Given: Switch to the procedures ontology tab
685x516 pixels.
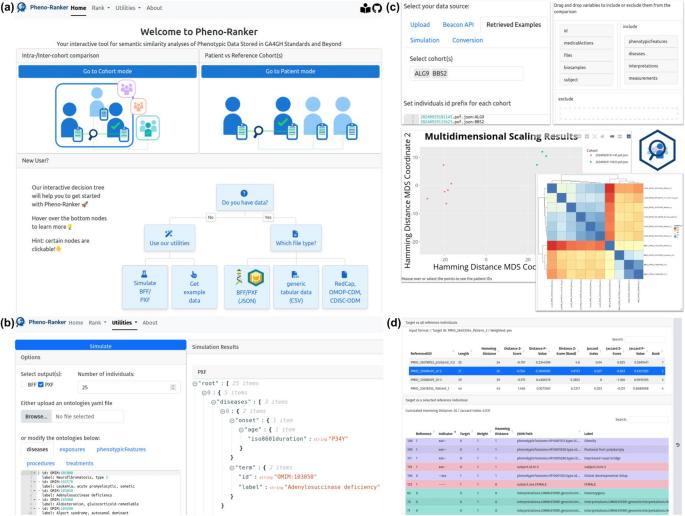Looking at the screenshot, I should 41,463.
